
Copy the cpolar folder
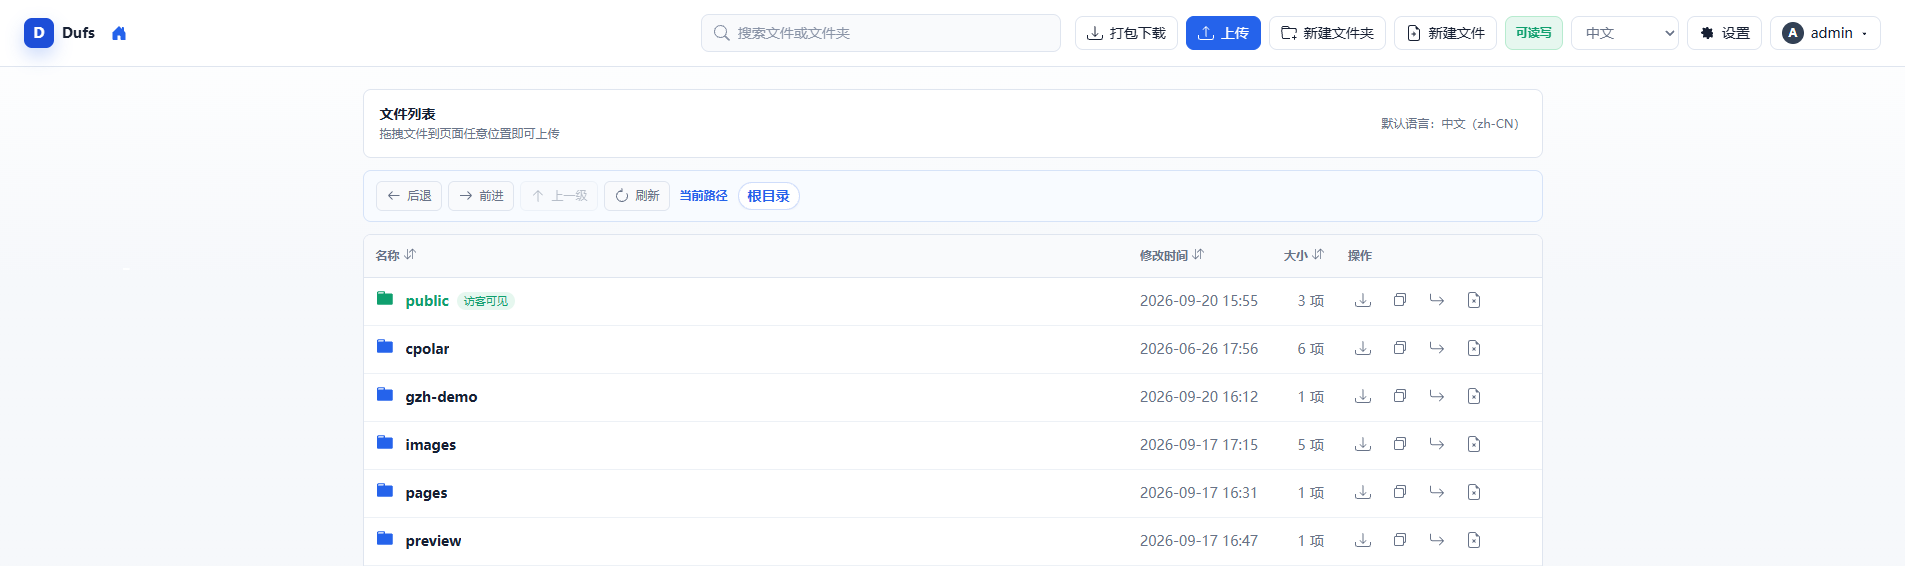[x=1400, y=348]
